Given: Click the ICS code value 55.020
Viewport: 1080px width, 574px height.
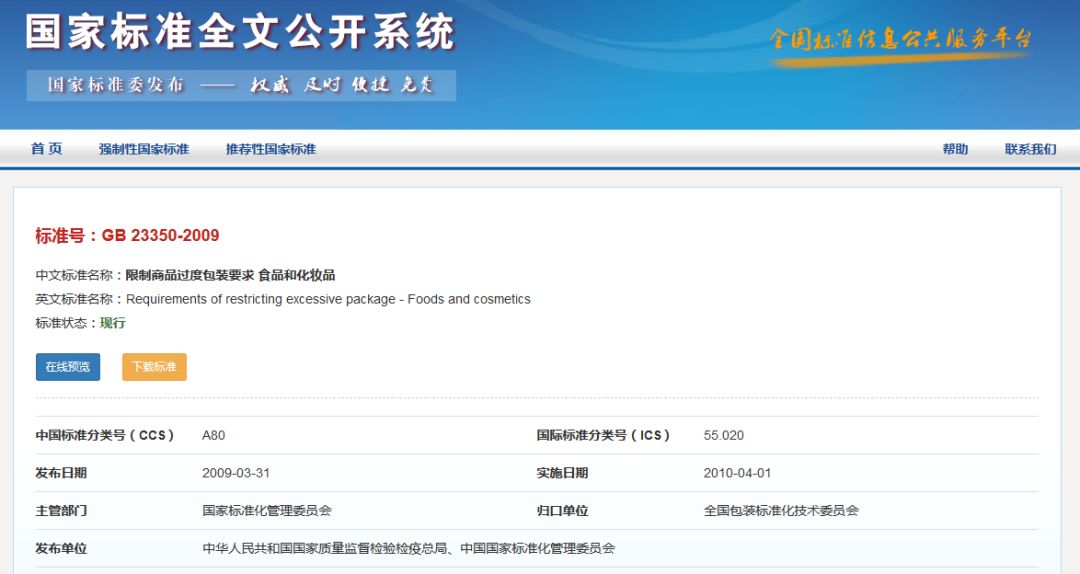Looking at the screenshot, I should click(x=723, y=435).
